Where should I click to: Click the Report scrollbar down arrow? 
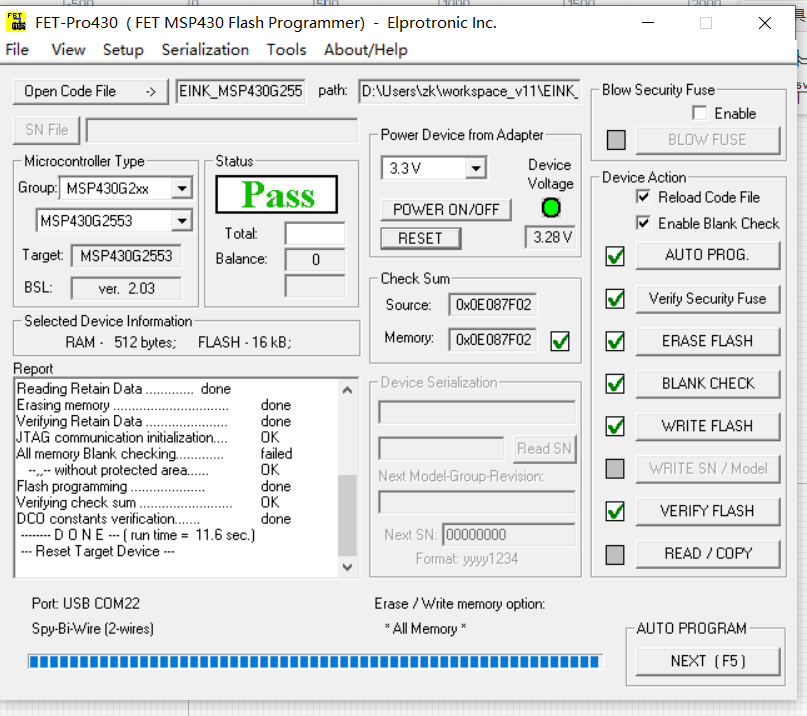[x=347, y=567]
